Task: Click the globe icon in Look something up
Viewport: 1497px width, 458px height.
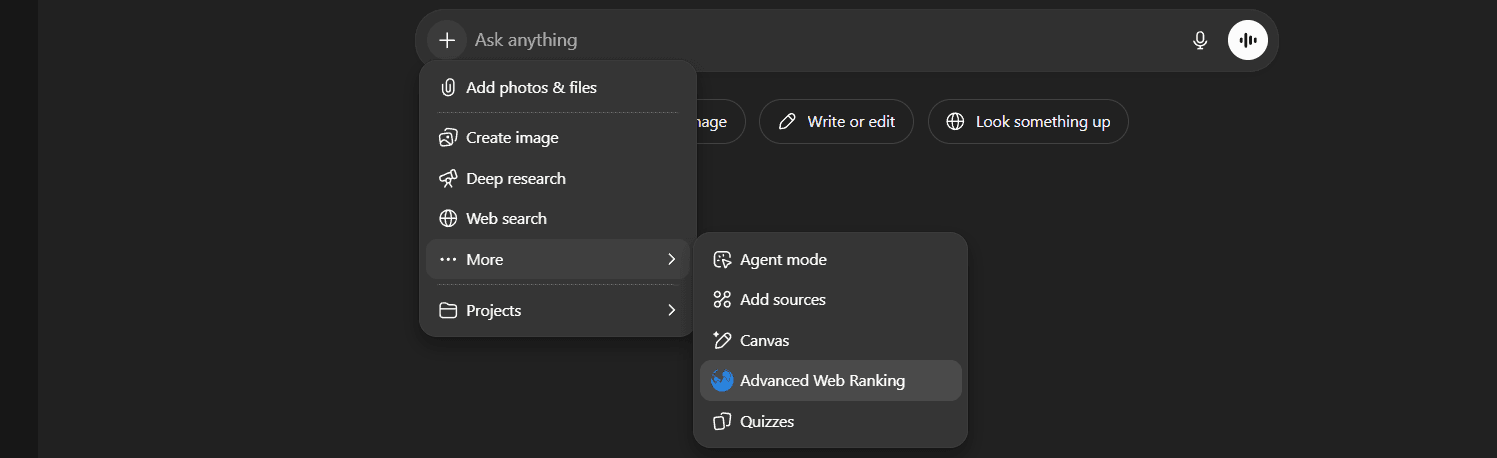Action: (x=955, y=122)
